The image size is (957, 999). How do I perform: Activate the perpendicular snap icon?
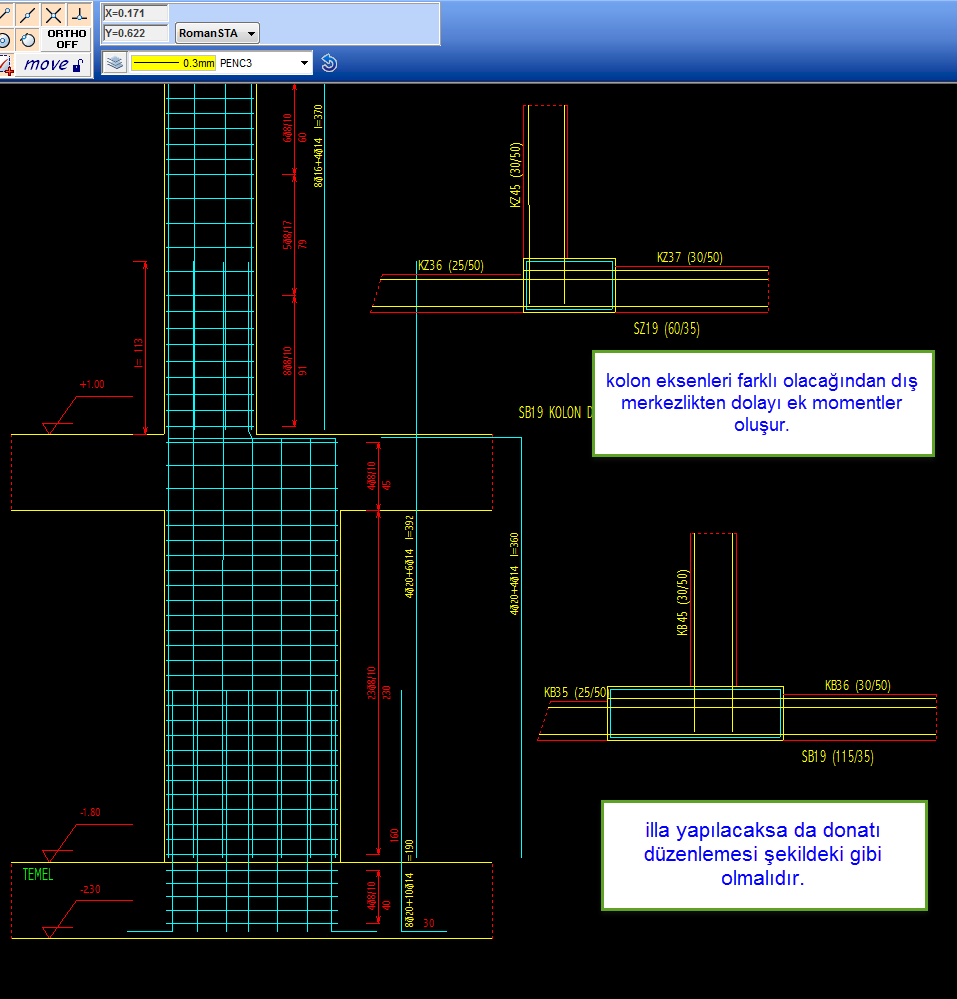pos(79,14)
